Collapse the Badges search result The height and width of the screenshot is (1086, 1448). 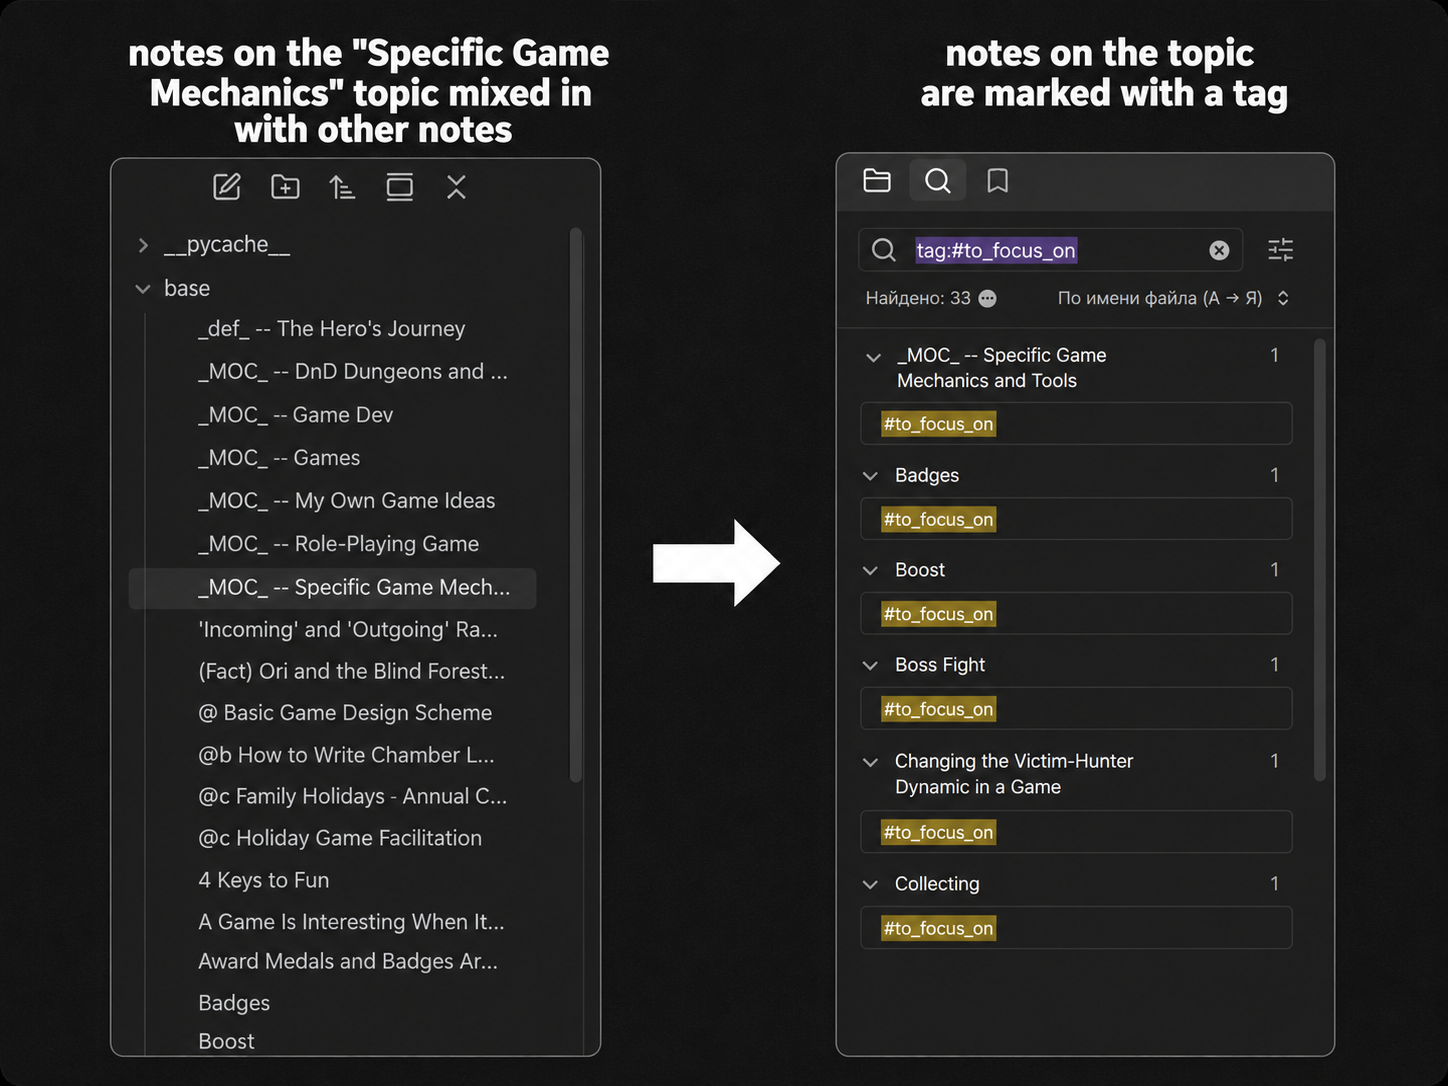[871, 476]
